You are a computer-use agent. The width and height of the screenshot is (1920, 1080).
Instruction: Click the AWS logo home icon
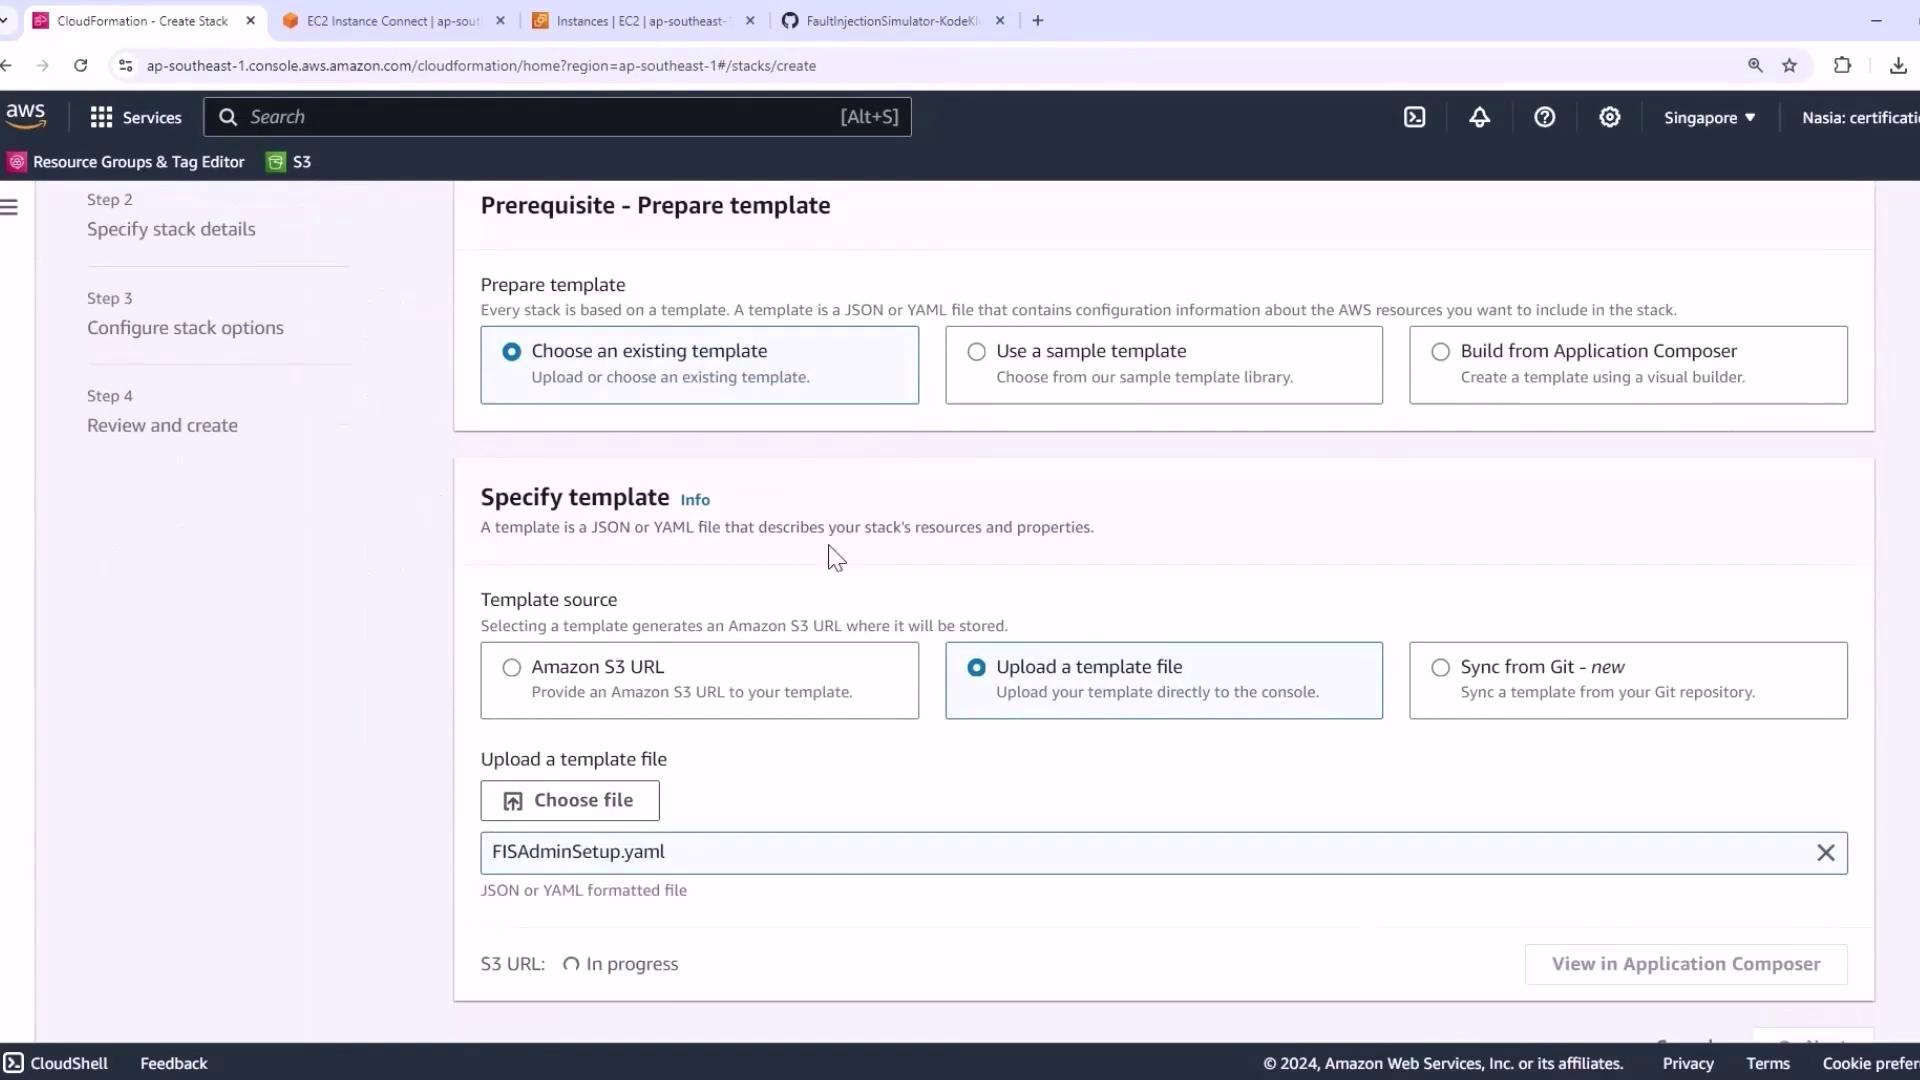(26, 115)
